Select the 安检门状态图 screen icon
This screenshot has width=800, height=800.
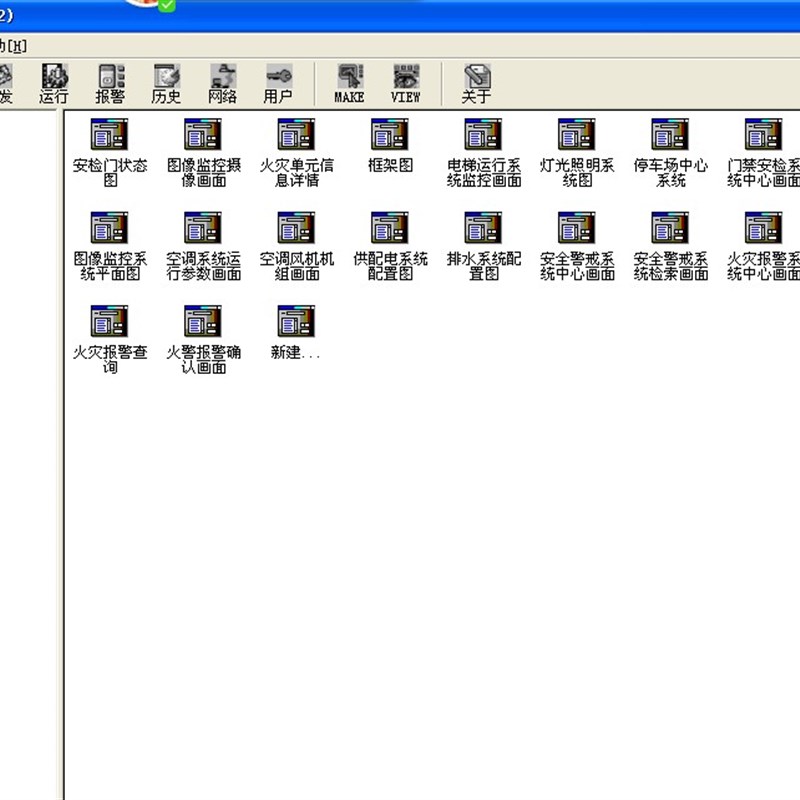pyautogui.click(x=110, y=135)
